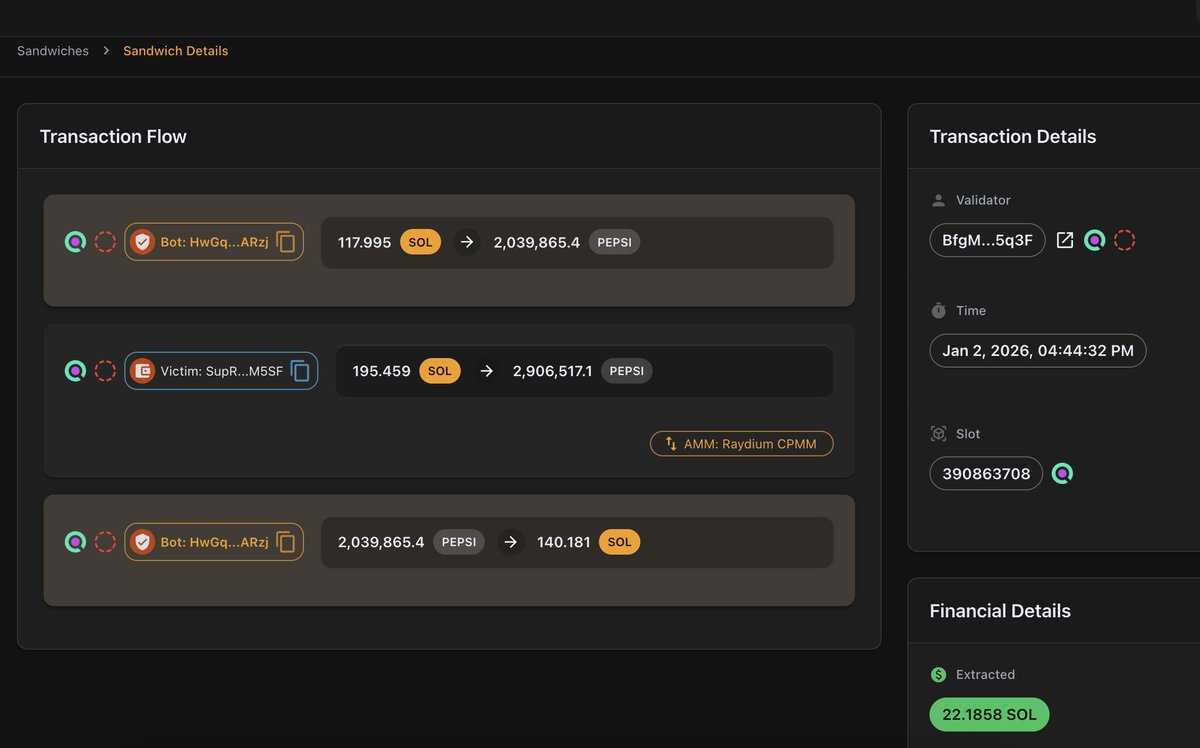Click the Financial Details heading

1000,611
